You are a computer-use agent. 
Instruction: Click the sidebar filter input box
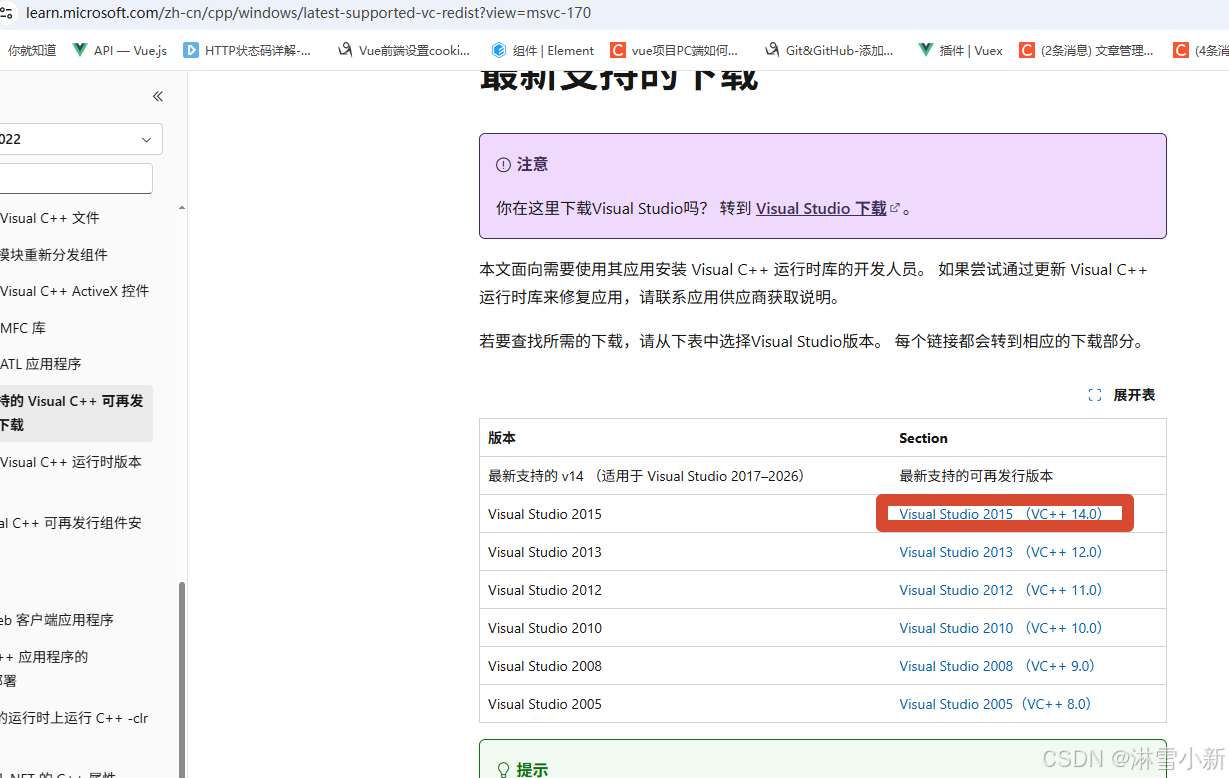click(76, 178)
